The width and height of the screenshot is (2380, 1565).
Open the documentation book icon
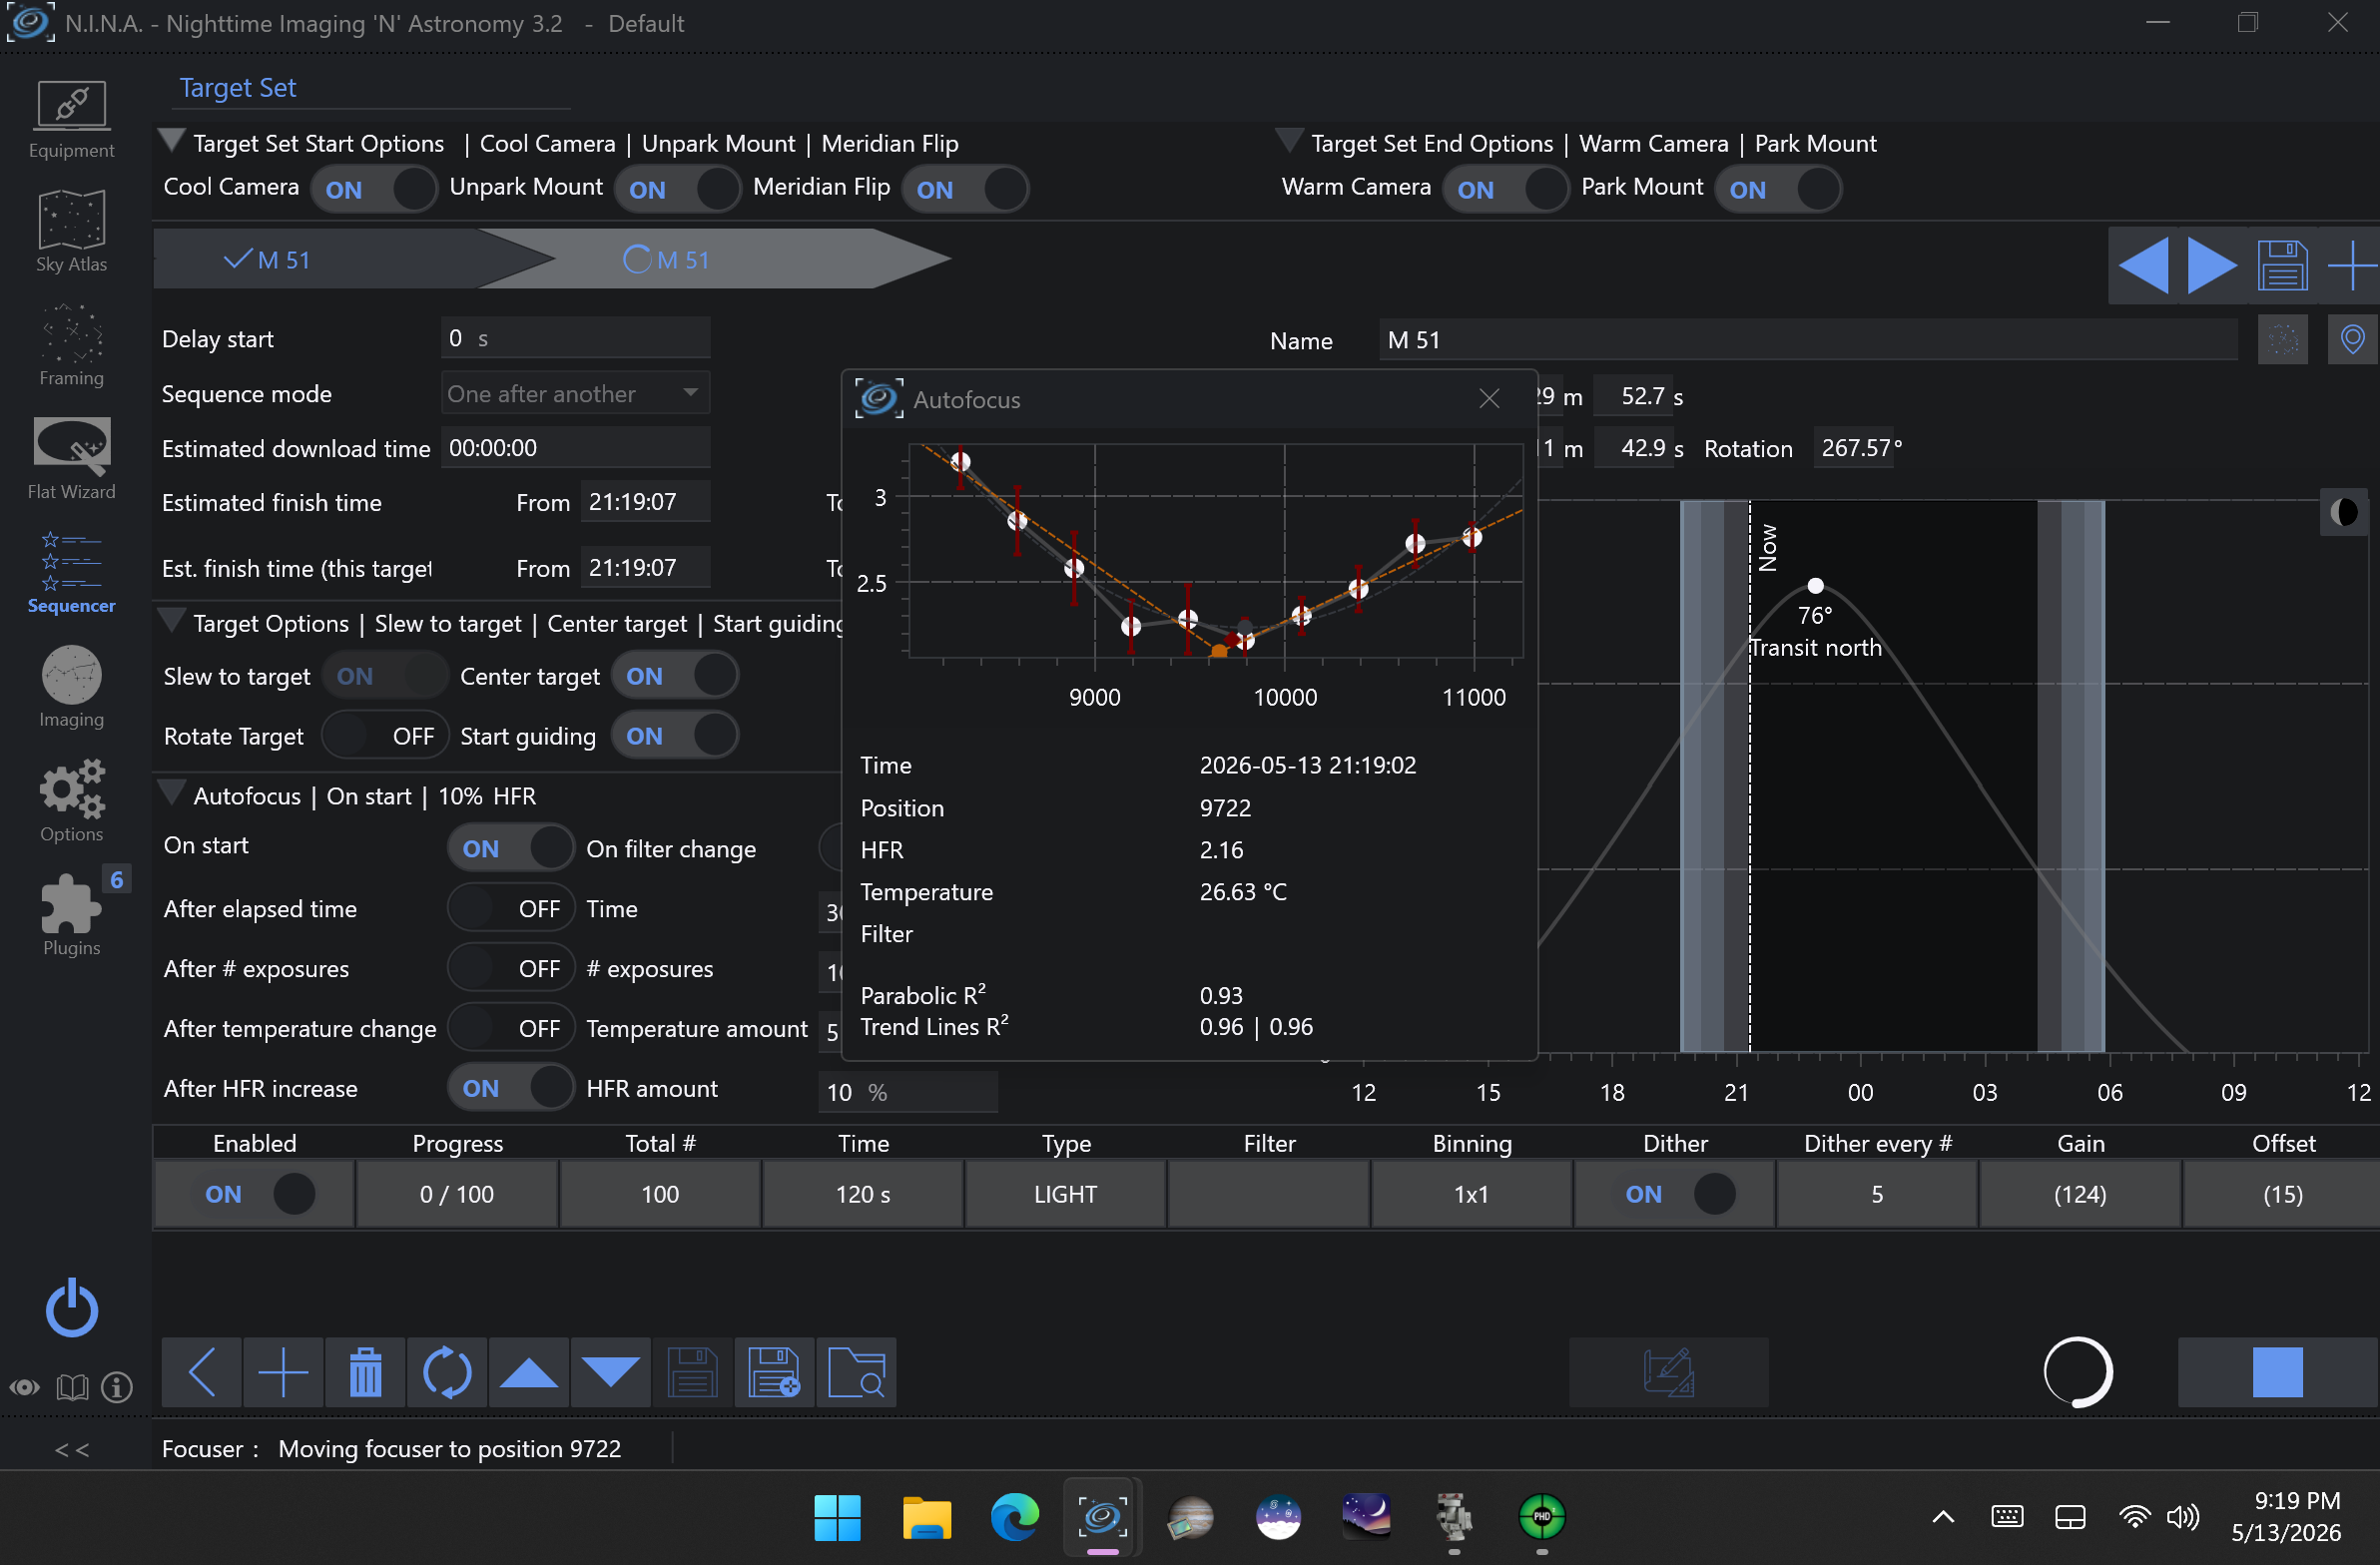72,1388
